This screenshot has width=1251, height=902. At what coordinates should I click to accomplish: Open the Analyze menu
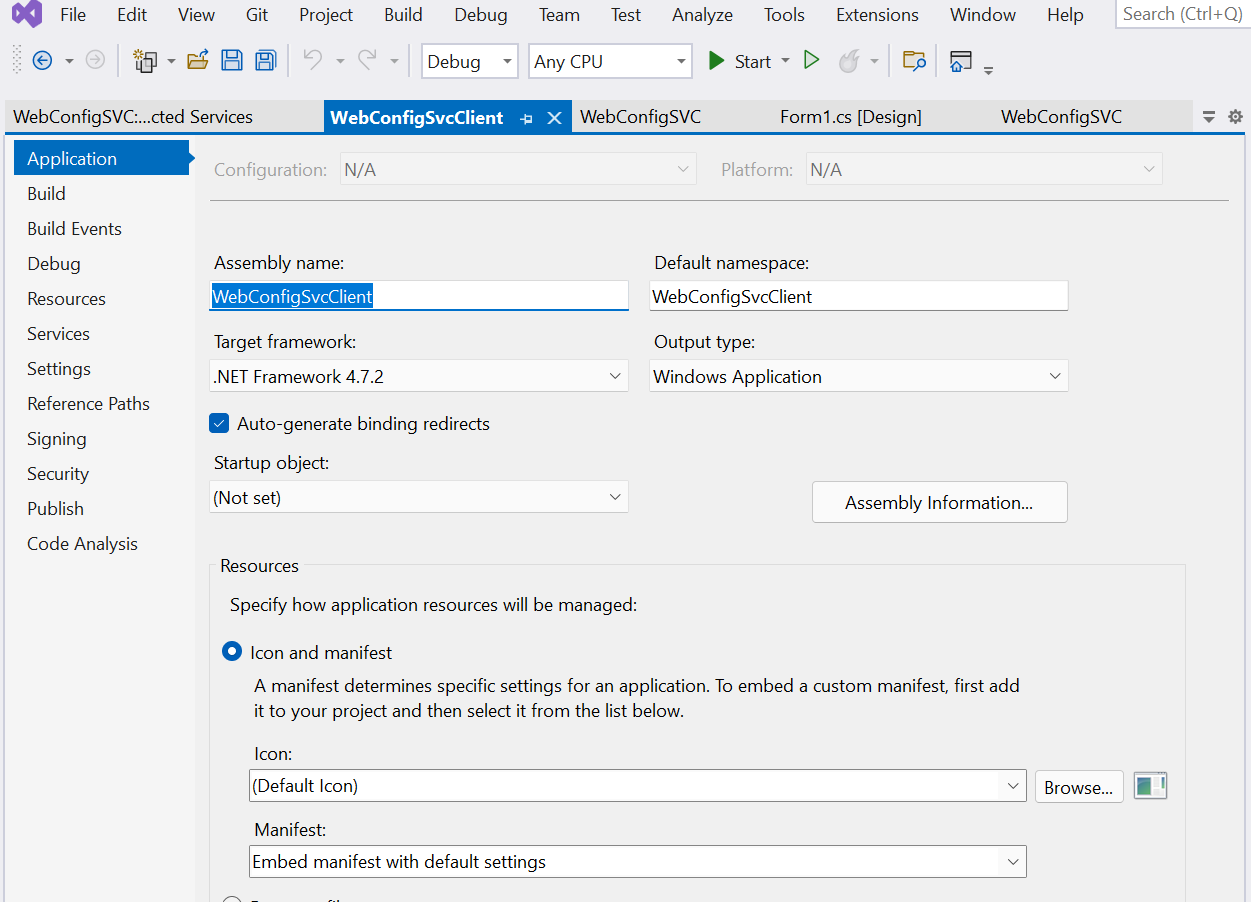click(x=703, y=15)
